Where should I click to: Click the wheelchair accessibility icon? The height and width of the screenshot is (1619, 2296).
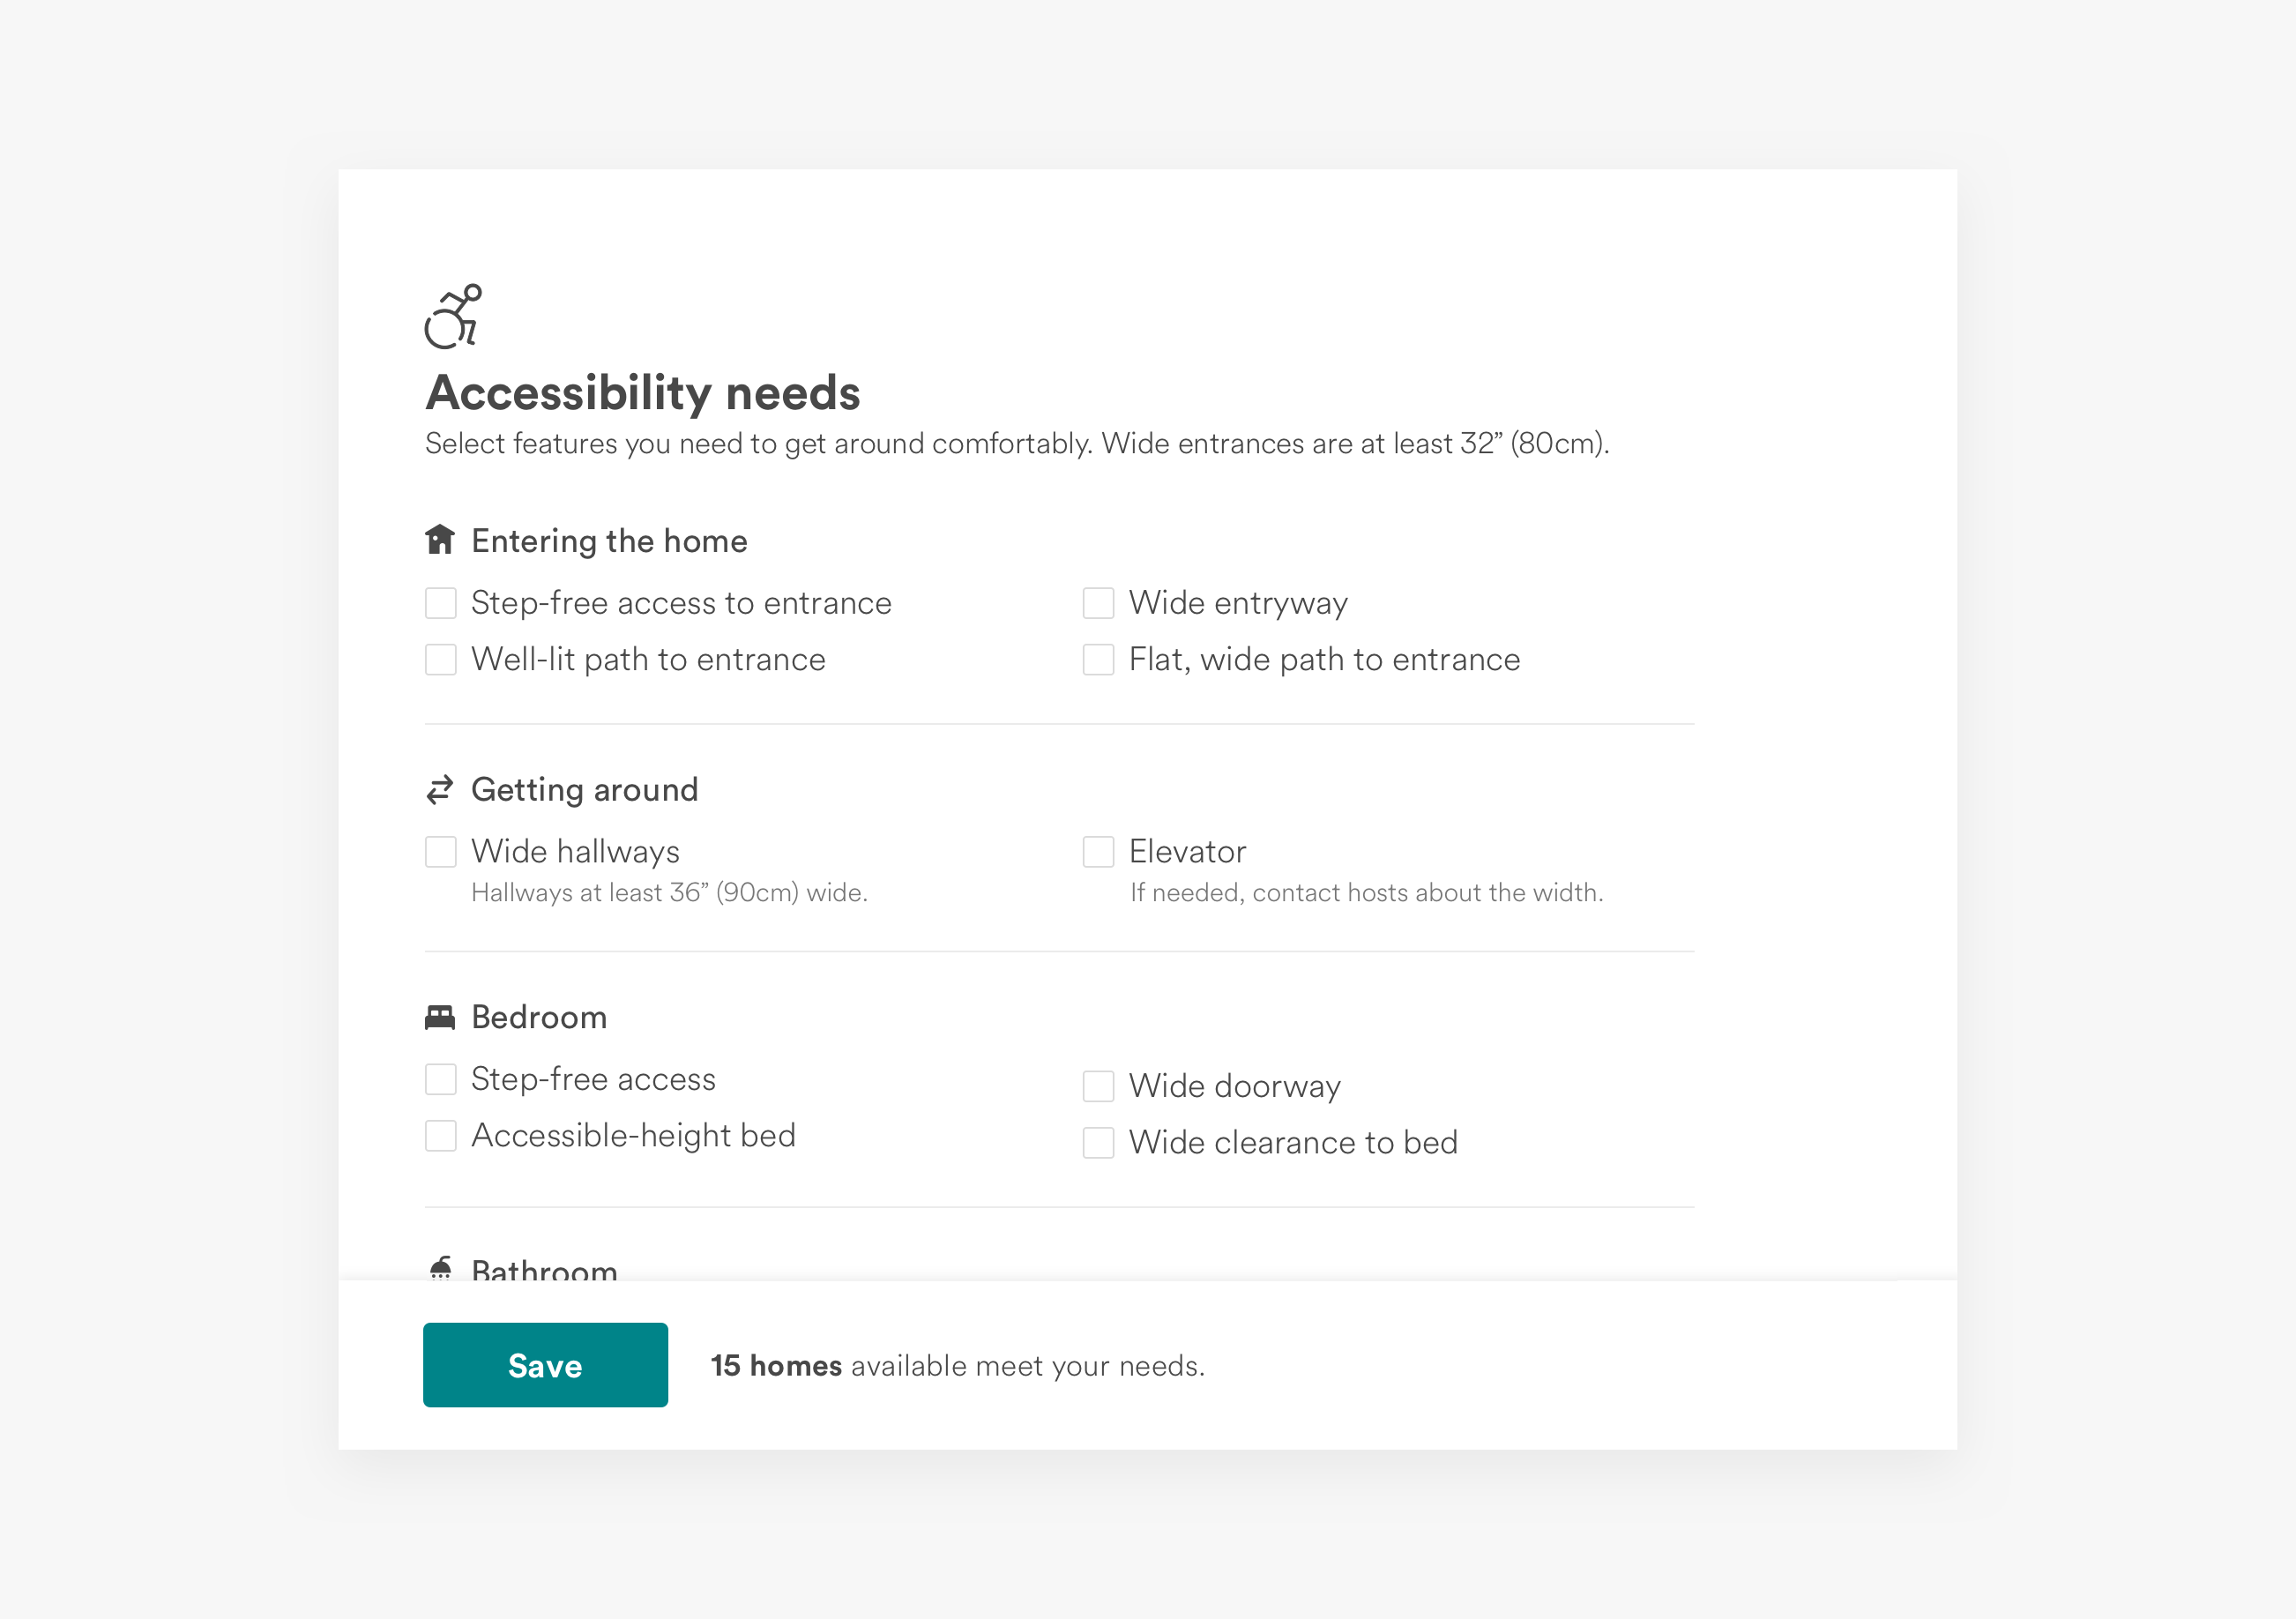tap(453, 317)
